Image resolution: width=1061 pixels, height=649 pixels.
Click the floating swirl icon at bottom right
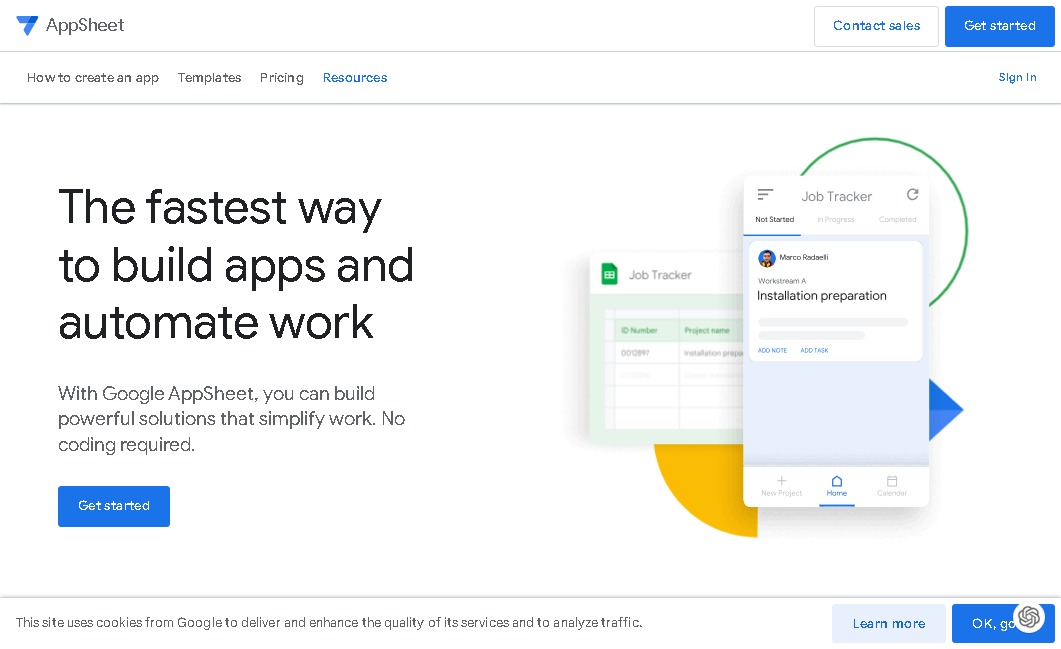(x=1029, y=617)
